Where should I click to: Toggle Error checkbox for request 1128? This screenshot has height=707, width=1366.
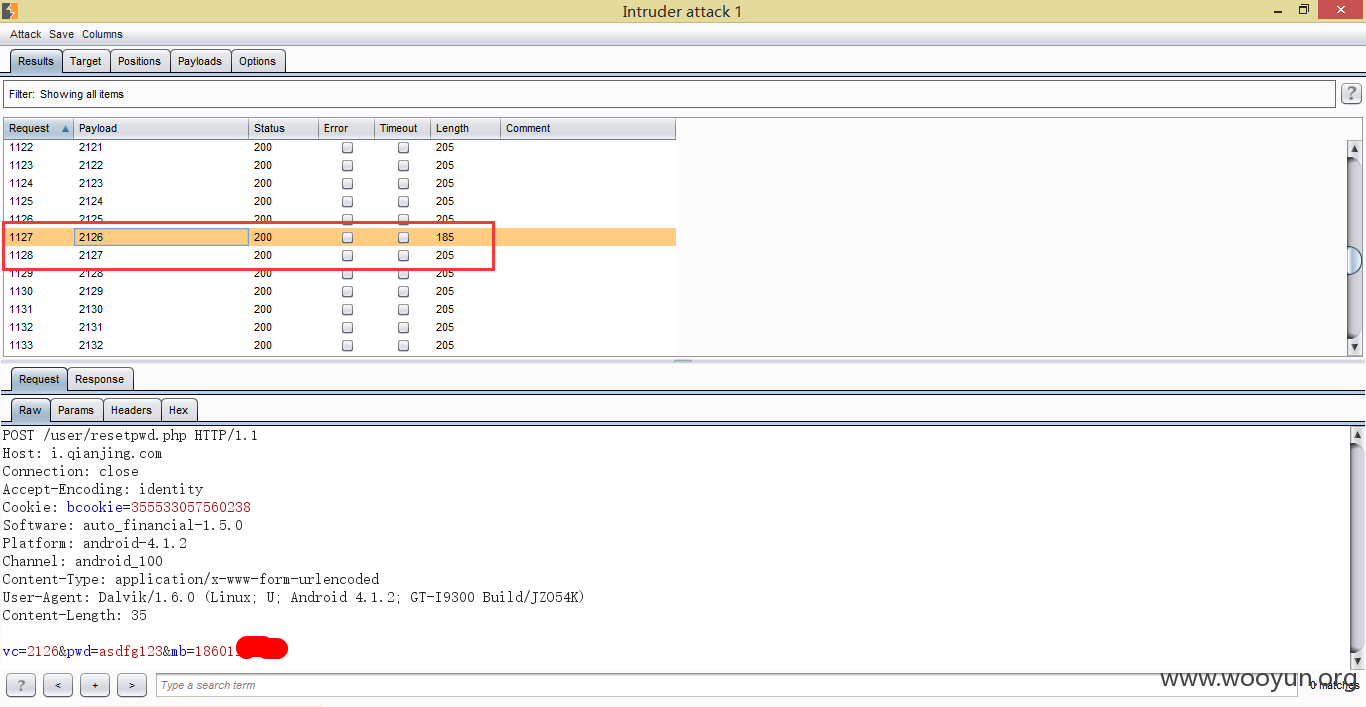click(x=348, y=255)
